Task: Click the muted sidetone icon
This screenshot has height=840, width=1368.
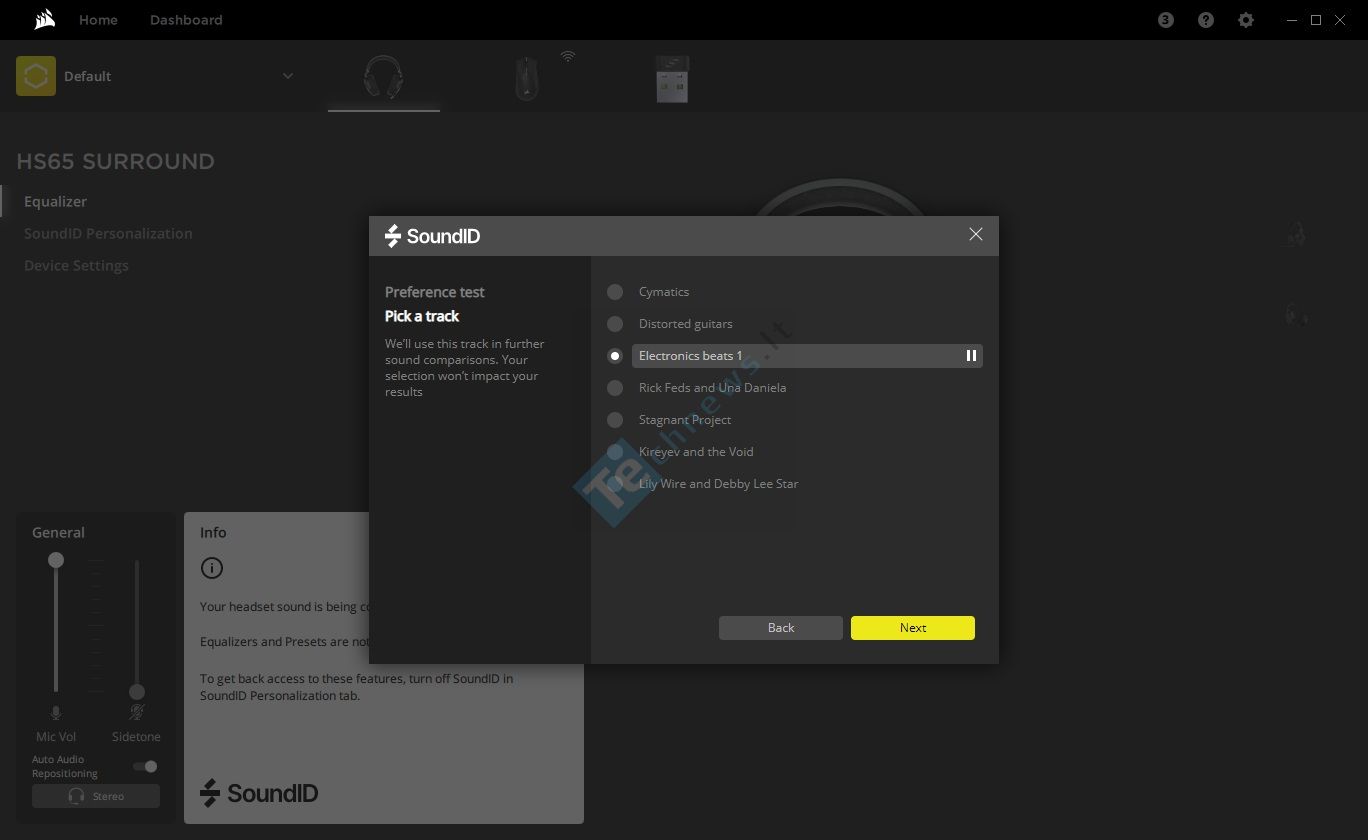Action: pyautogui.click(x=137, y=712)
